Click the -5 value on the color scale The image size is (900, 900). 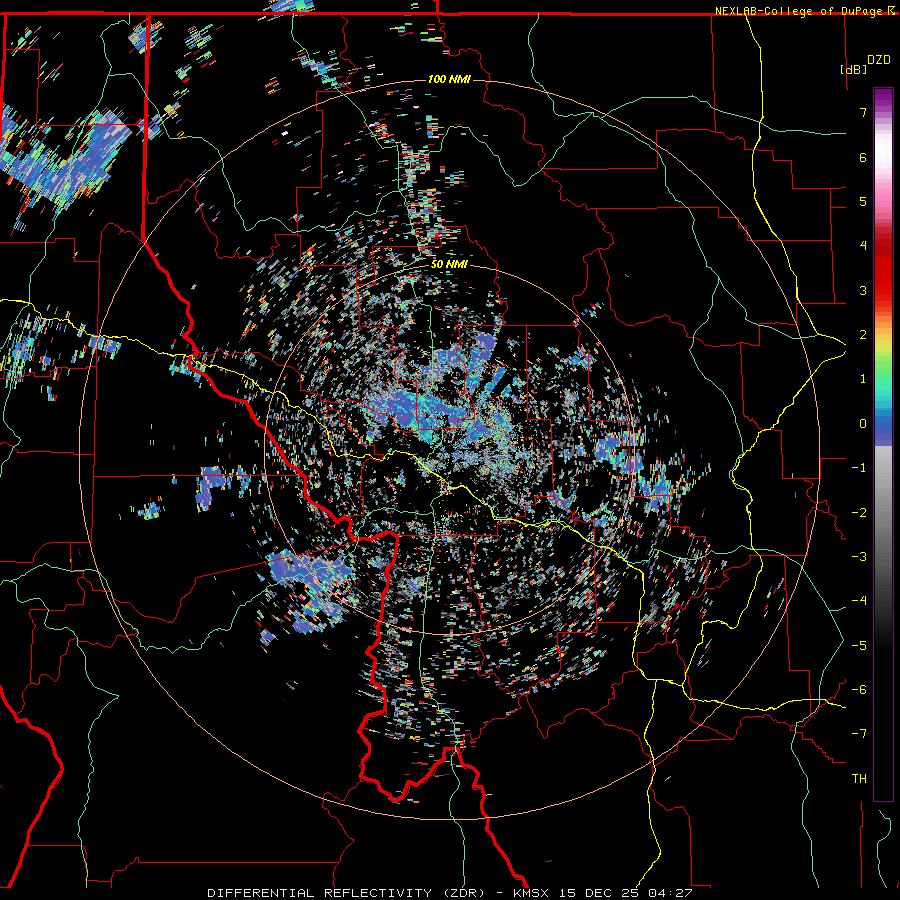coord(859,646)
